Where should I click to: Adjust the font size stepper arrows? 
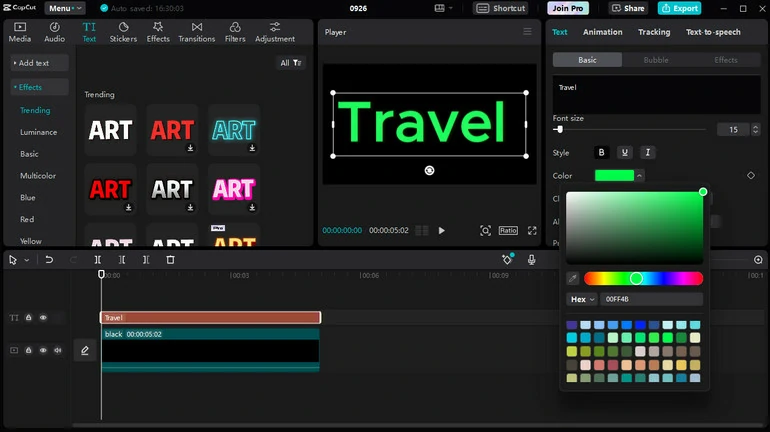(x=755, y=130)
